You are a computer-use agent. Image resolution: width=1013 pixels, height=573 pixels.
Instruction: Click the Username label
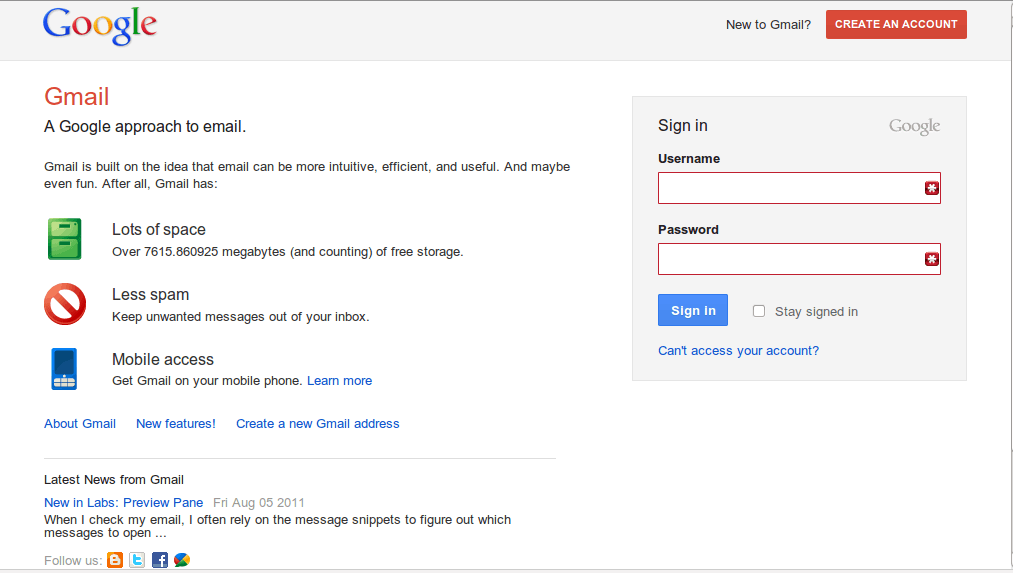[689, 158]
